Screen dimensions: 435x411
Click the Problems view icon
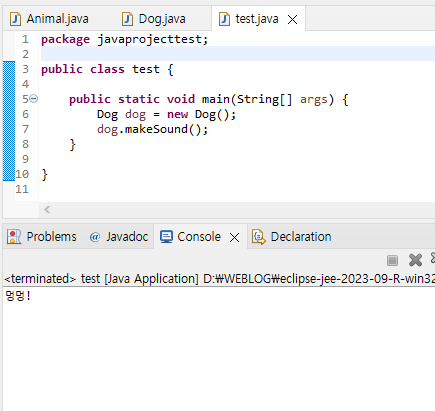[14, 237]
